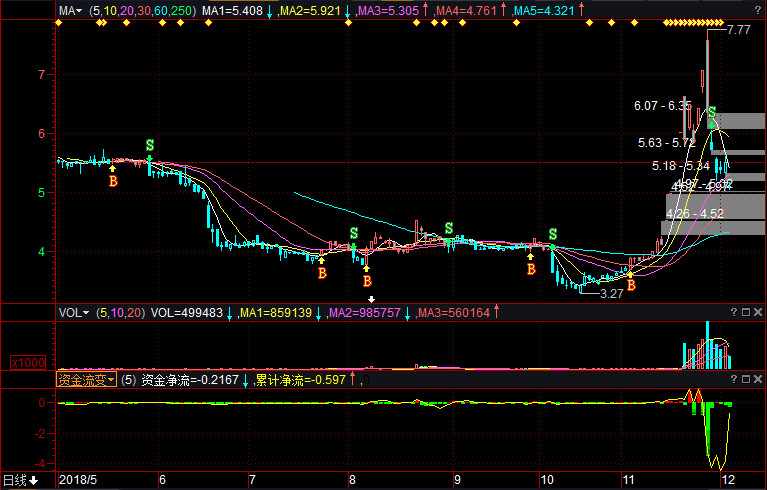Maximize the 资金流变 sub-chart panel
Image resolution: width=767 pixels, height=490 pixels.
point(746,379)
